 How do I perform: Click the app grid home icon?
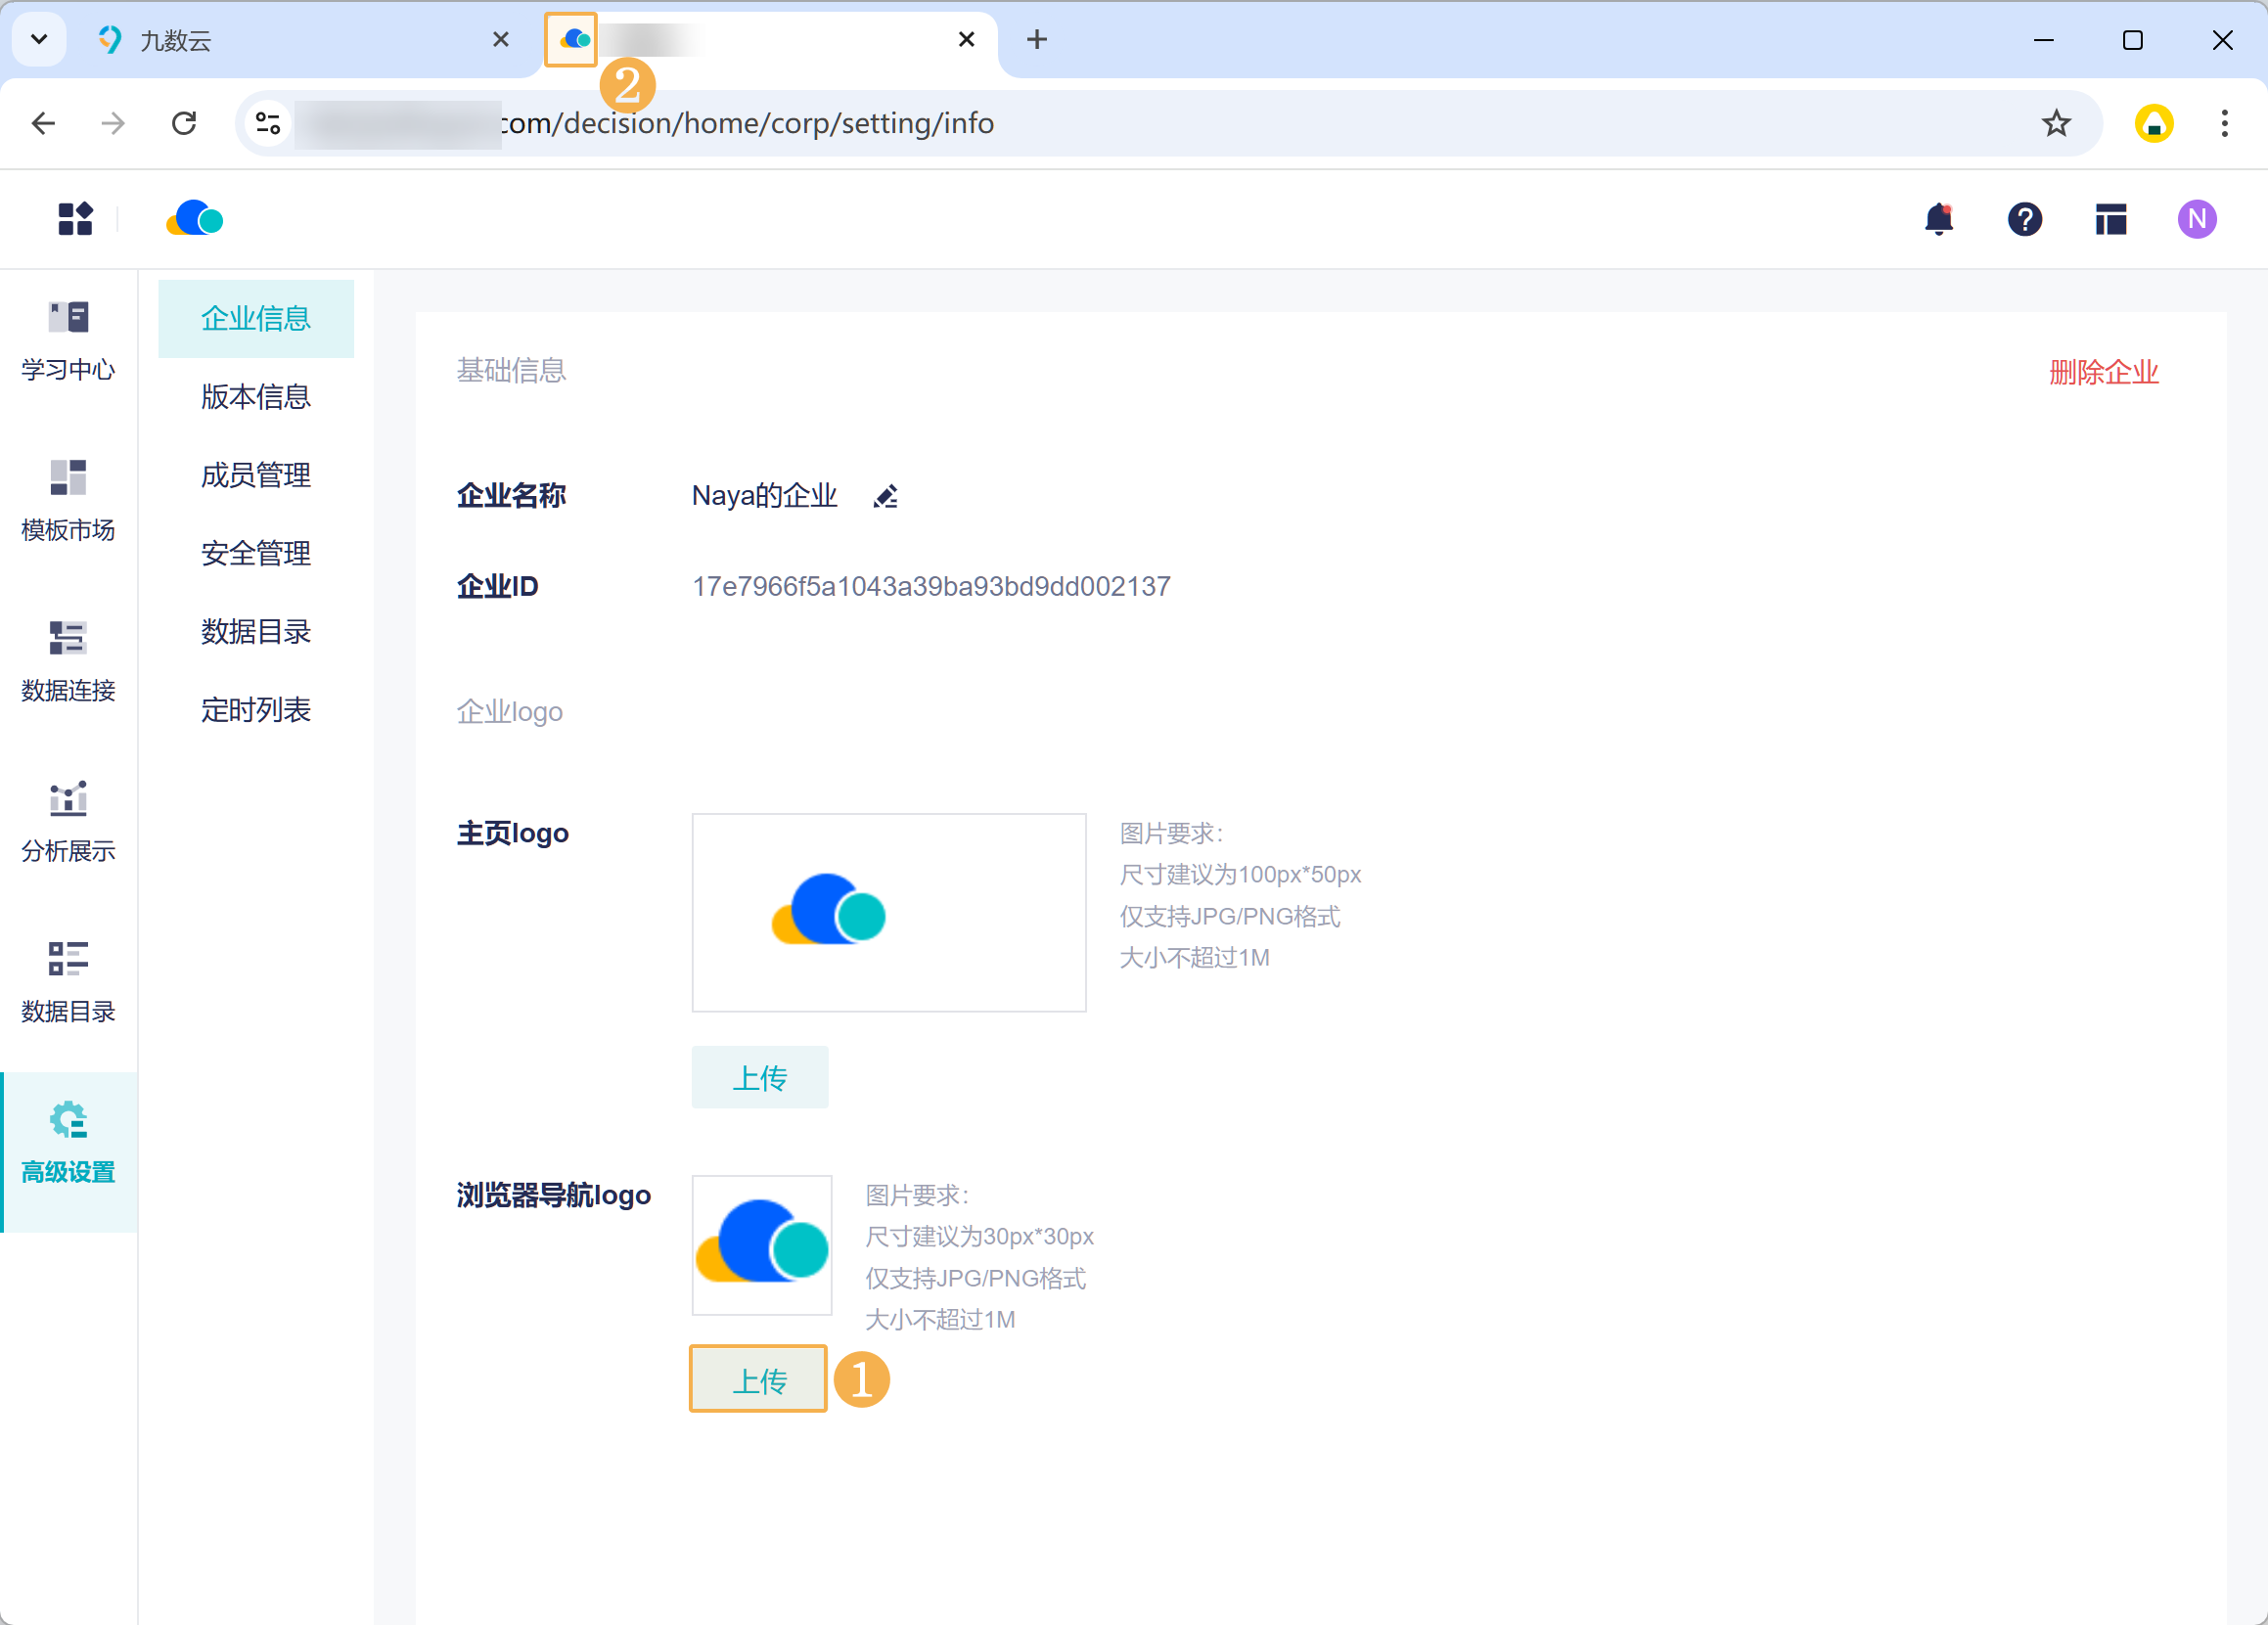(75, 219)
